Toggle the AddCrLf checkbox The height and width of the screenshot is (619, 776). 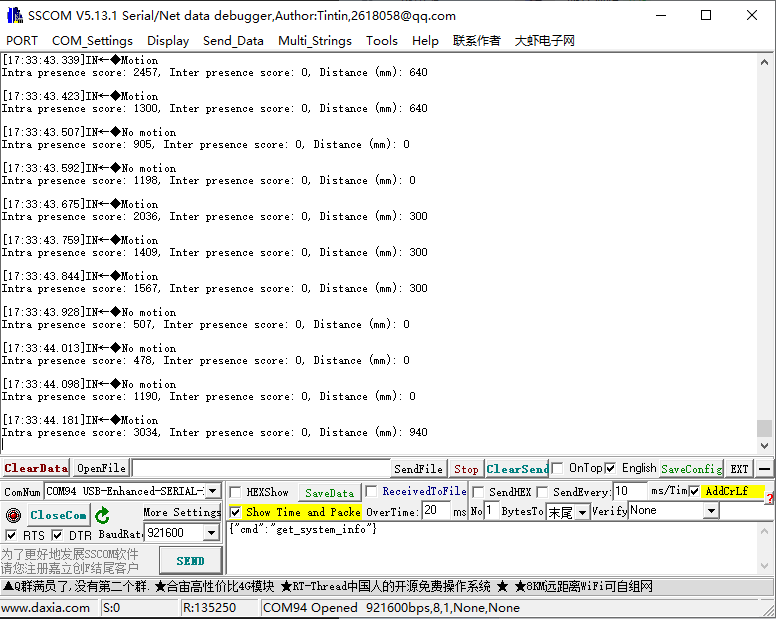tap(694, 491)
